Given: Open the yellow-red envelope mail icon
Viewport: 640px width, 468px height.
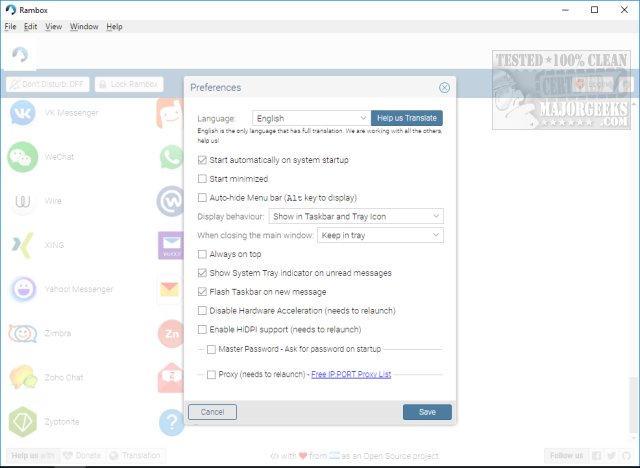Looking at the screenshot, I should pyautogui.click(x=170, y=289).
